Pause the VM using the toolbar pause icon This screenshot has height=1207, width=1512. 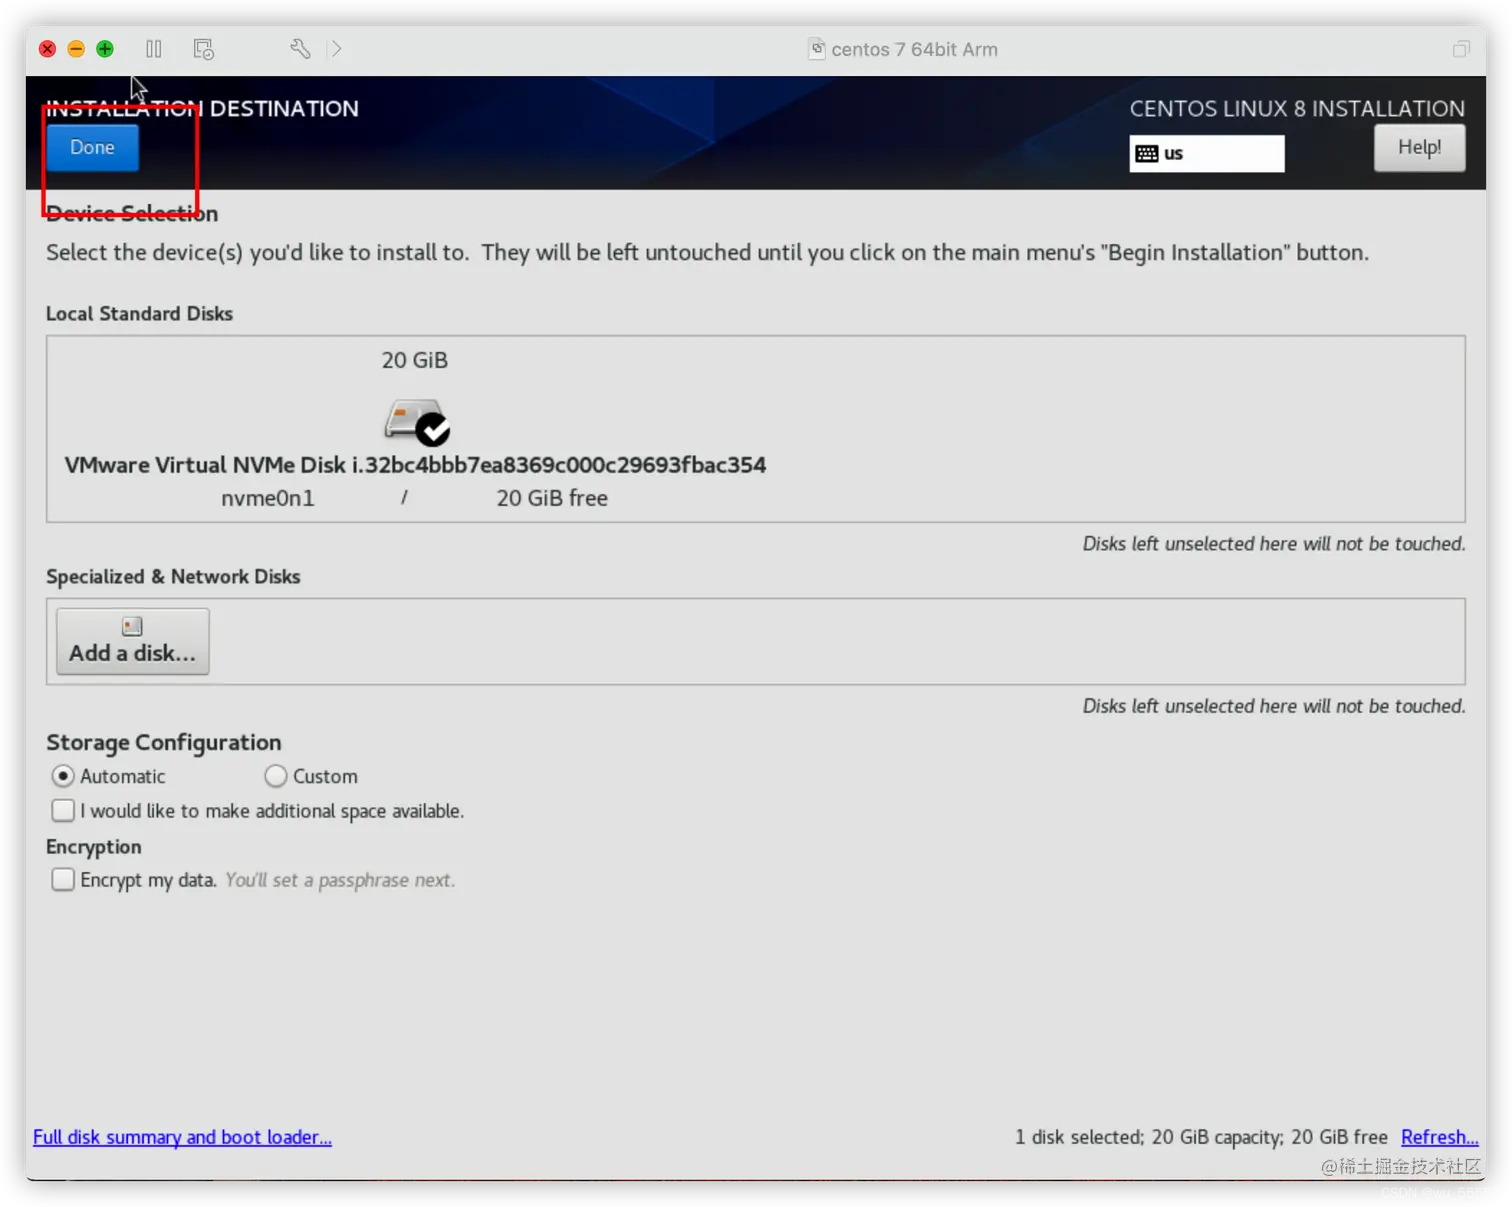click(154, 49)
